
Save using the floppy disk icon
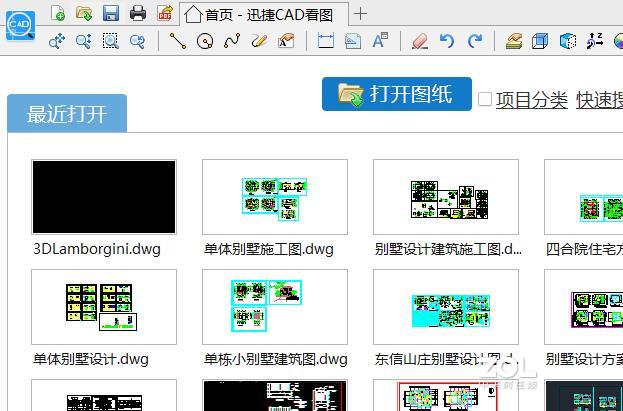[x=111, y=13]
